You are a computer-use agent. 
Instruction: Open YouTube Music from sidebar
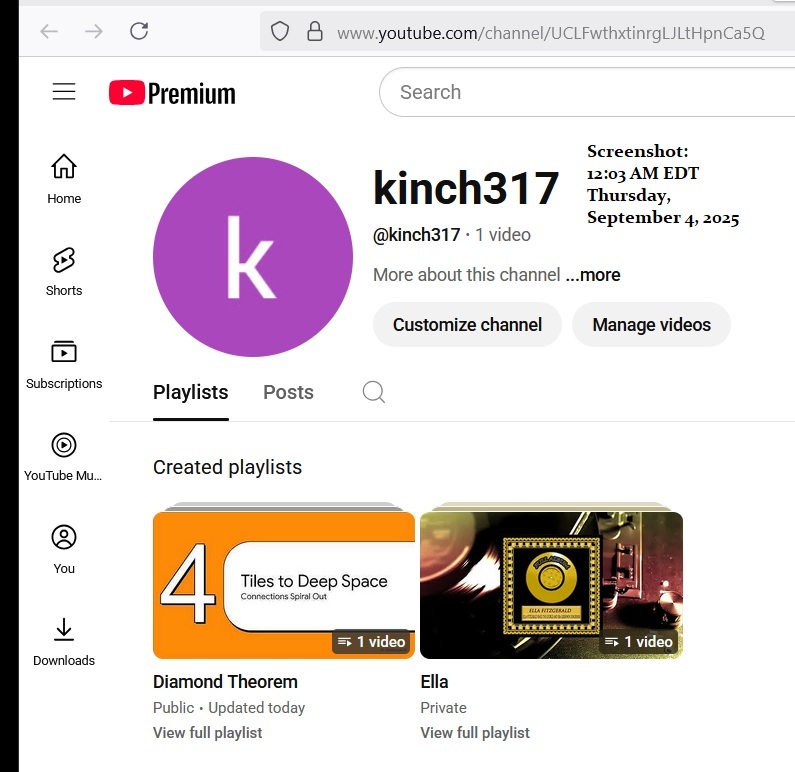click(64, 457)
